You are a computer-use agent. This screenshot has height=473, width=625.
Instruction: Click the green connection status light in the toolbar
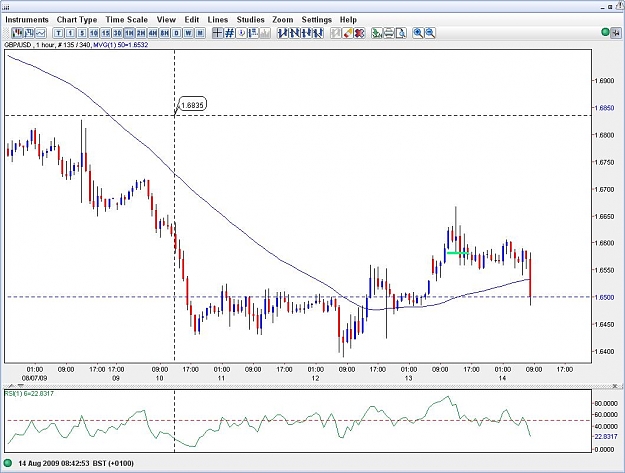tap(605, 32)
